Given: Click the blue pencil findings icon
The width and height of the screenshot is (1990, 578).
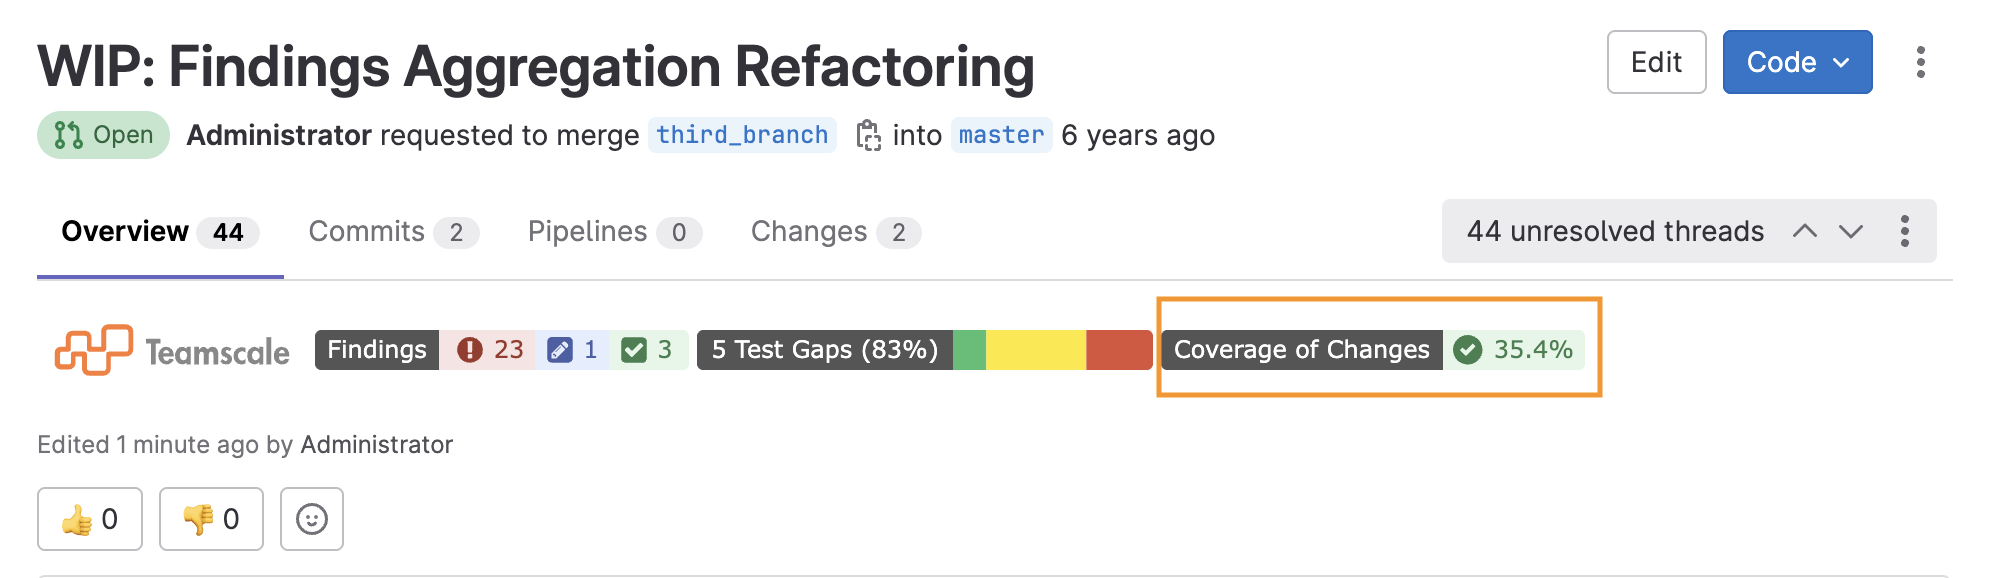Looking at the screenshot, I should tap(560, 350).
